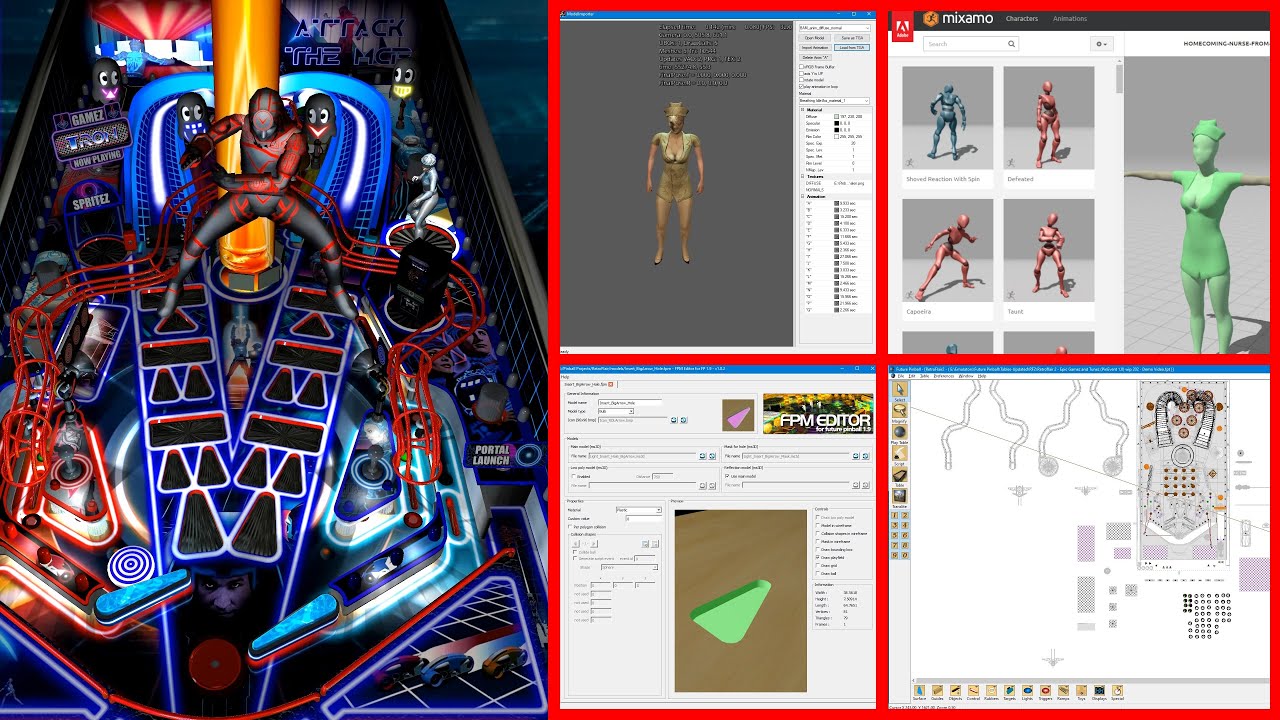Uncheck play animation in loop
The height and width of the screenshot is (720, 1280).
[802, 87]
